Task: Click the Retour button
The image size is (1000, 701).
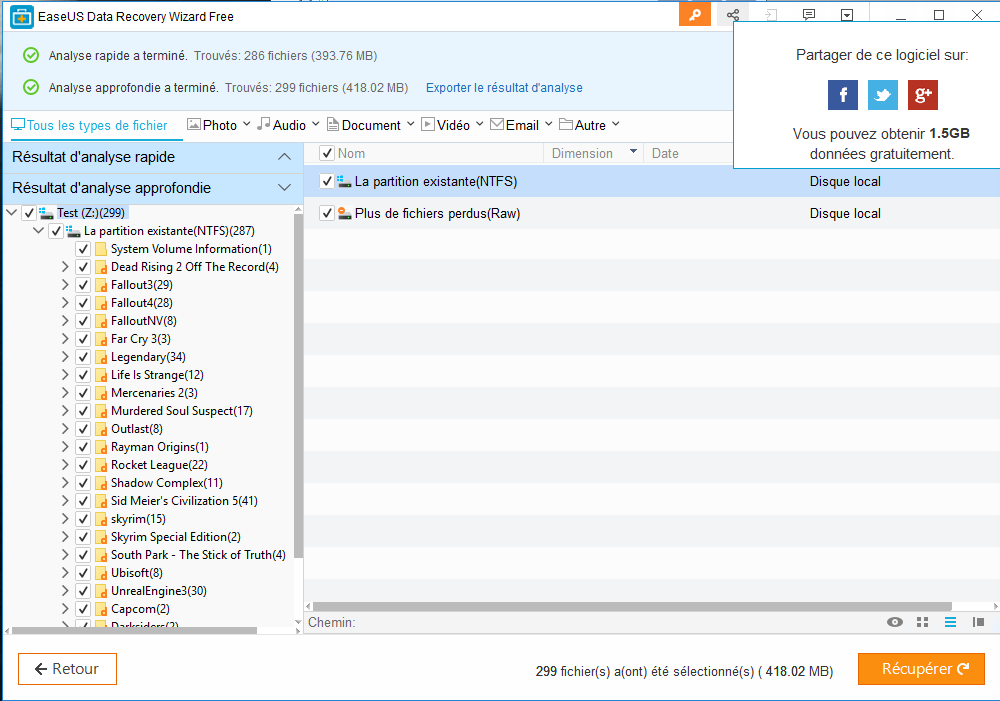Action: pyautogui.click(x=67, y=669)
